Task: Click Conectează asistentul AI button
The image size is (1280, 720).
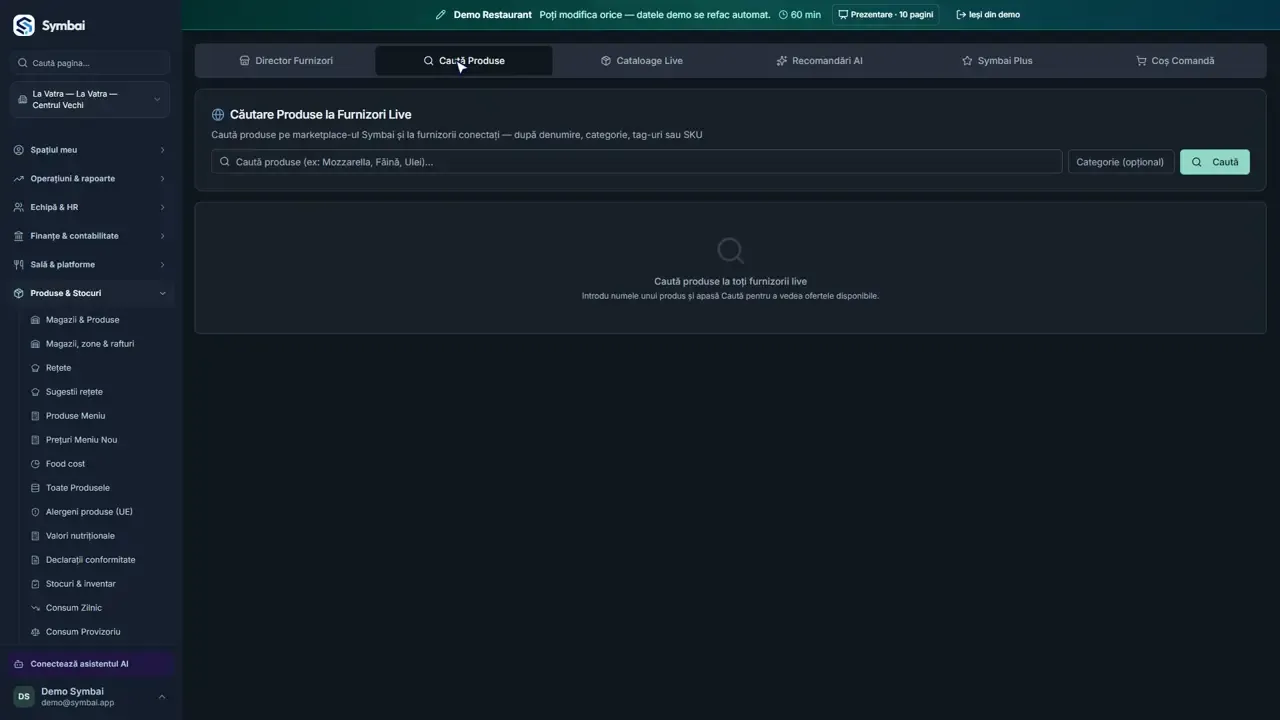Action: 91,664
